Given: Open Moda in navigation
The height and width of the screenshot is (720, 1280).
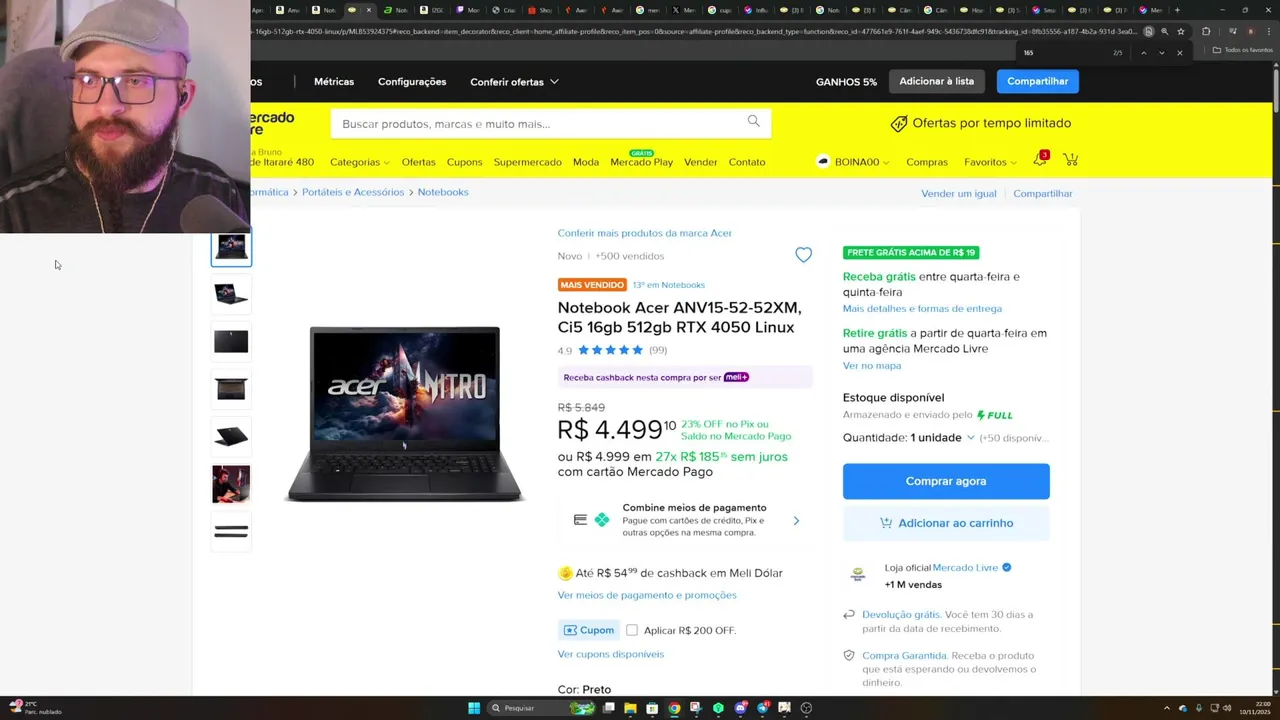Looking at the screenshot, I should [x=586, y=162].
